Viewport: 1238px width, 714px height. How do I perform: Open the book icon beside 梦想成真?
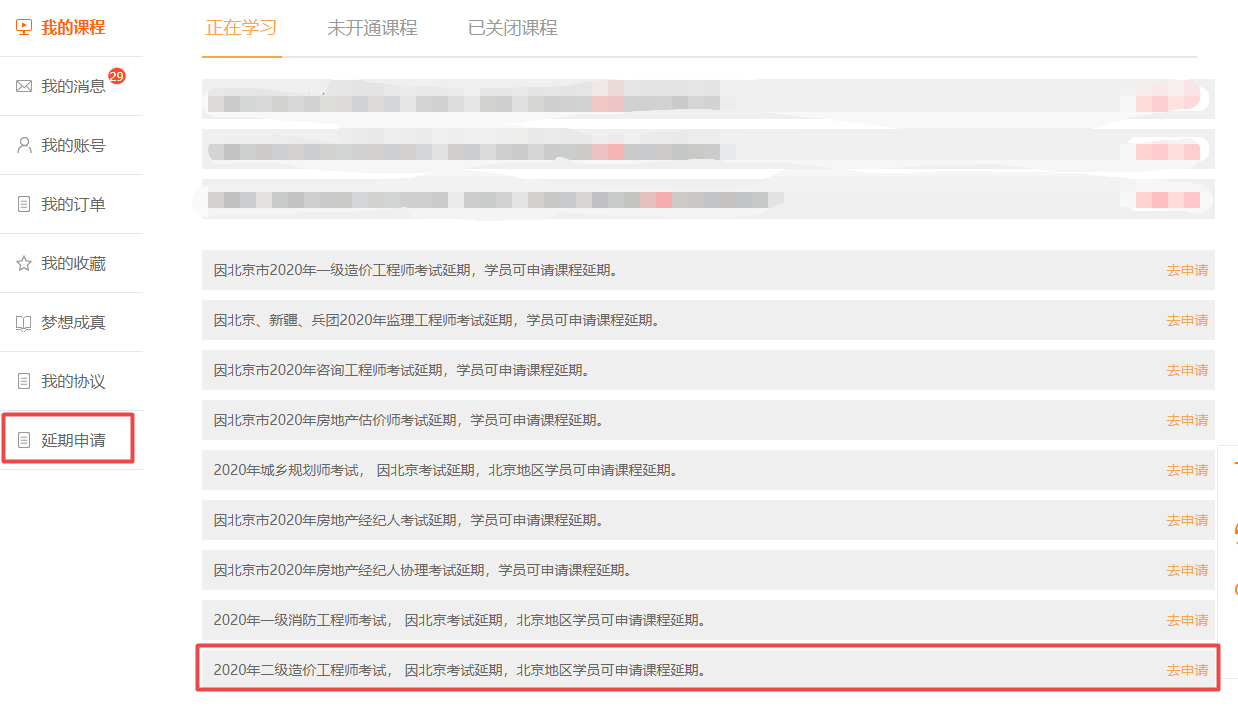pos(23,321)
